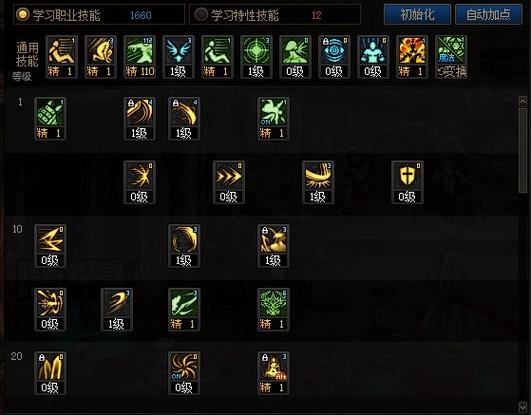Toggle the golden swirl ON skill at level 20
Screen dimensions: 531x415
click(x=184, y=373)
